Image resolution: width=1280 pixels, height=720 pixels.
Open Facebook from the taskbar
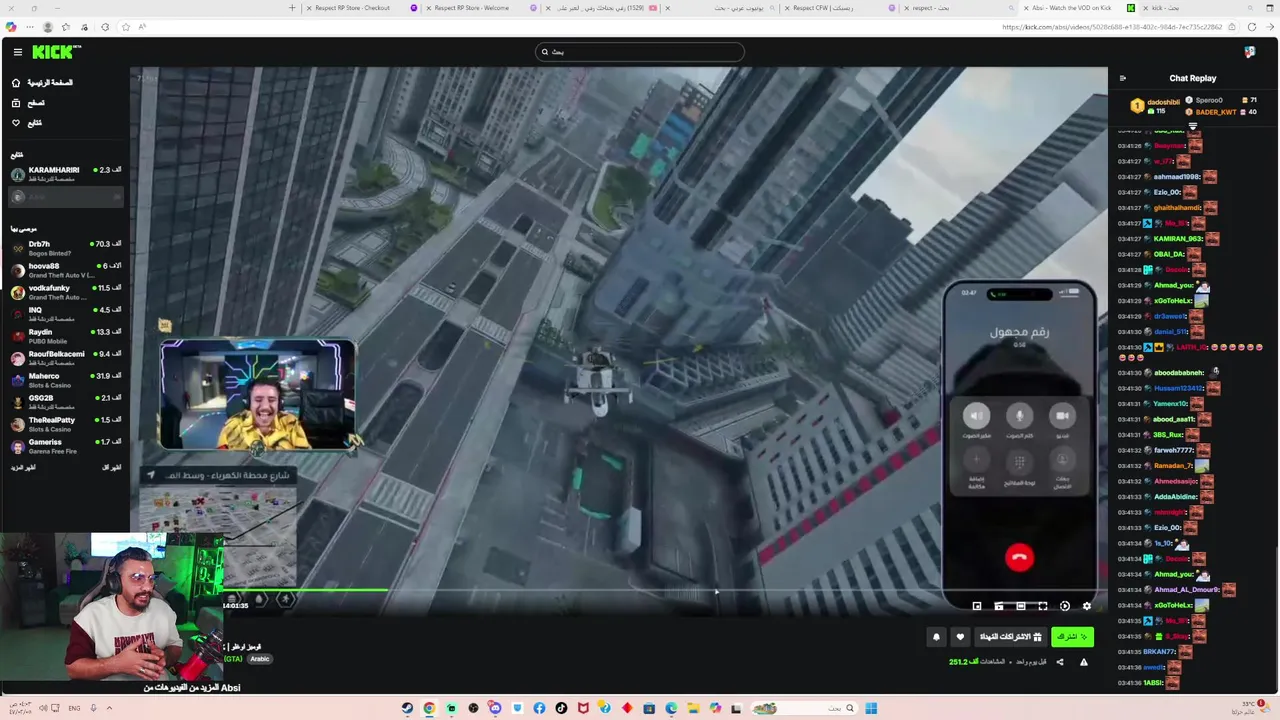pyautogui.click(x=539, y=708)
